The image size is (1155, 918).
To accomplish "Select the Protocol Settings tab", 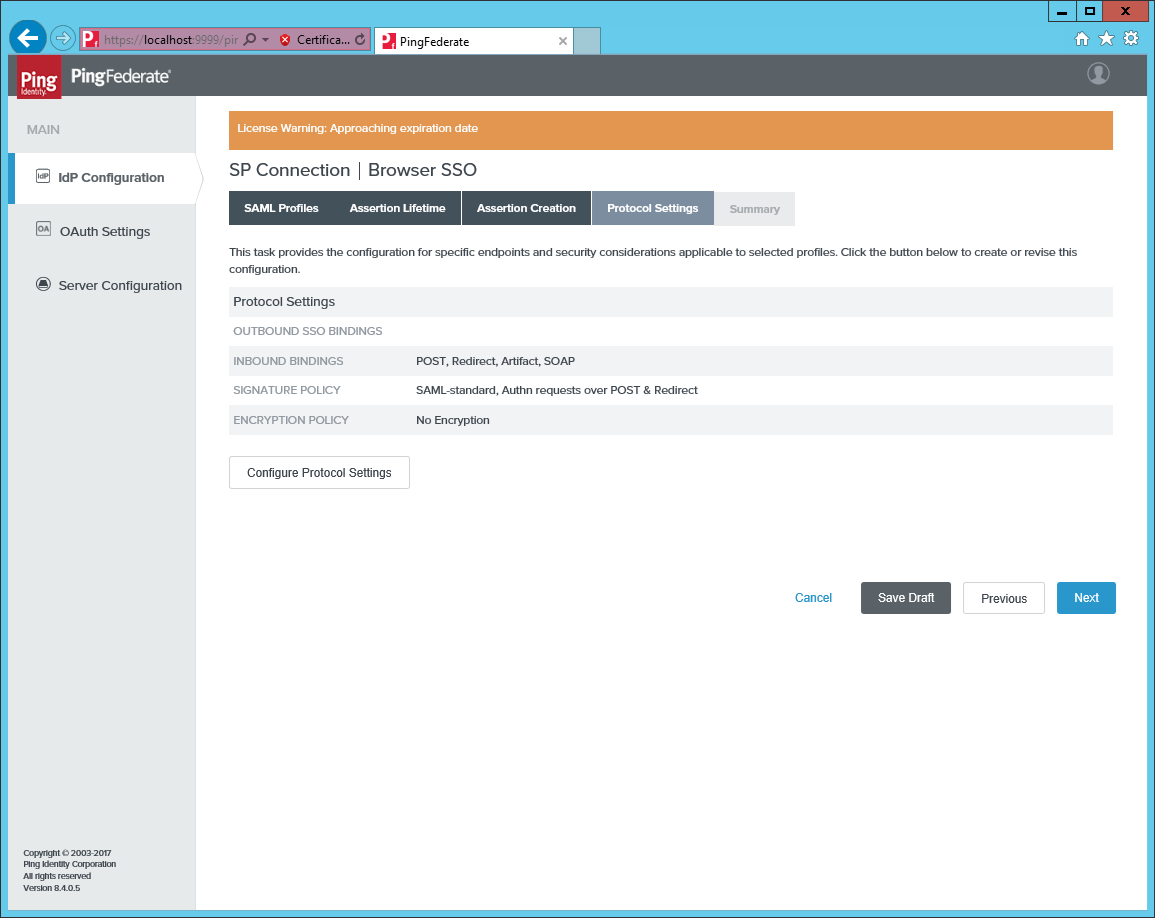I will coord(653,209).
